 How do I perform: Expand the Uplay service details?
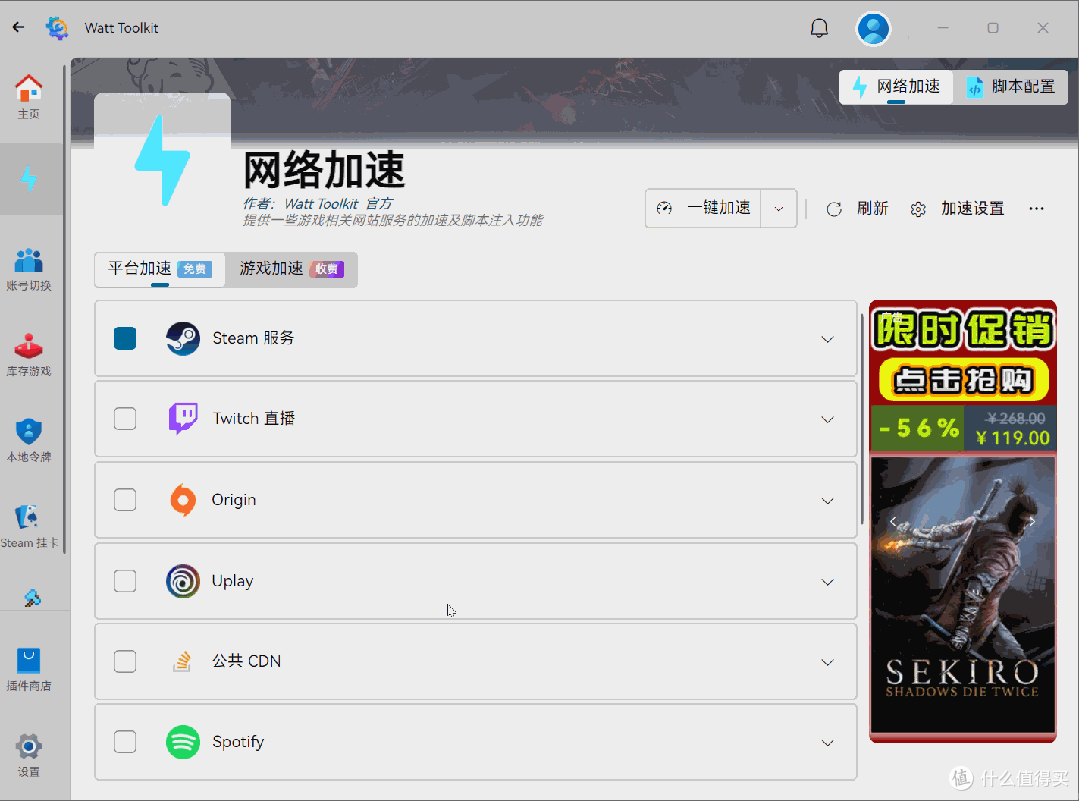point(827,581)
